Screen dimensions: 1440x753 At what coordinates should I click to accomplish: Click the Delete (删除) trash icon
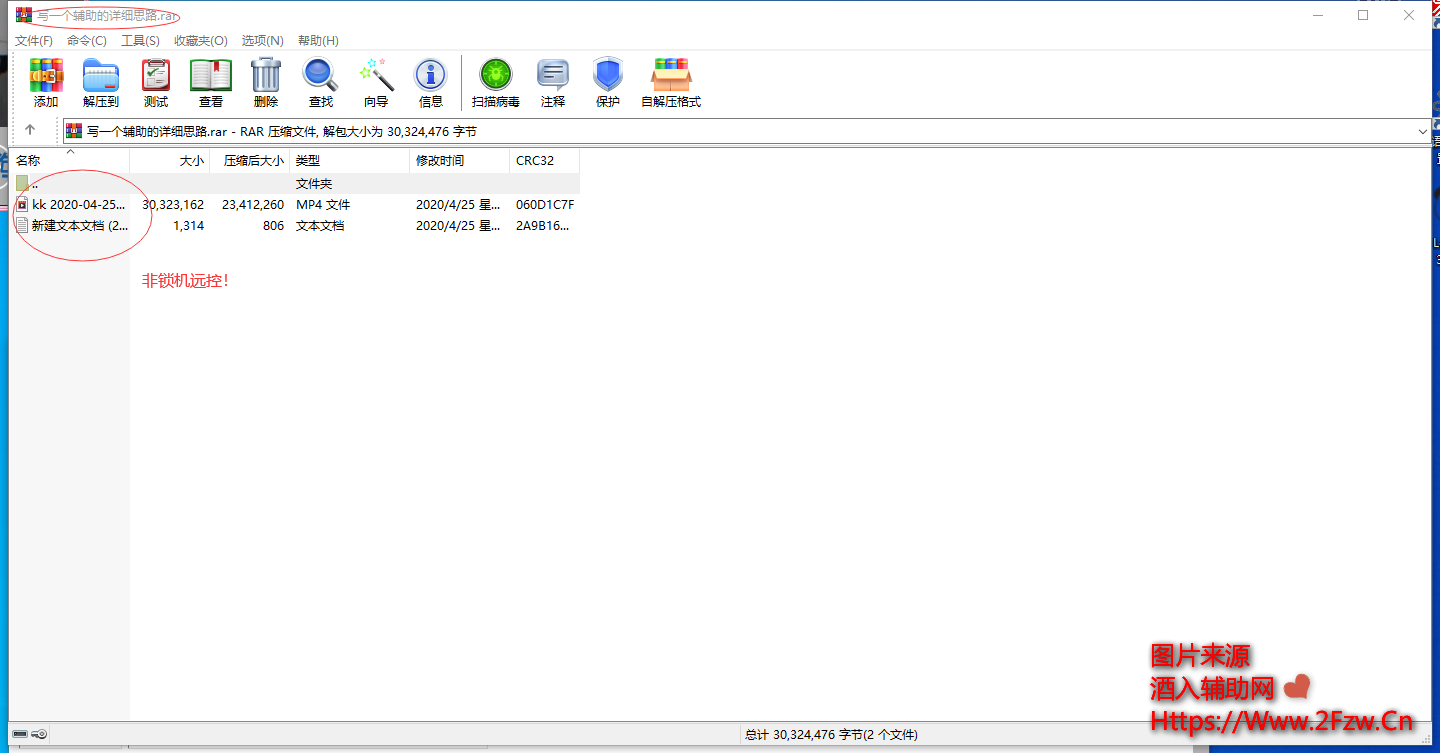coord(266,76)
